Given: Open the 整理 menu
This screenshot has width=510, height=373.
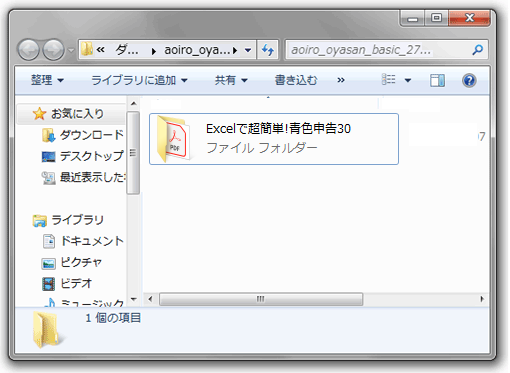Looking at the screenshot, I should coord(47,80).
